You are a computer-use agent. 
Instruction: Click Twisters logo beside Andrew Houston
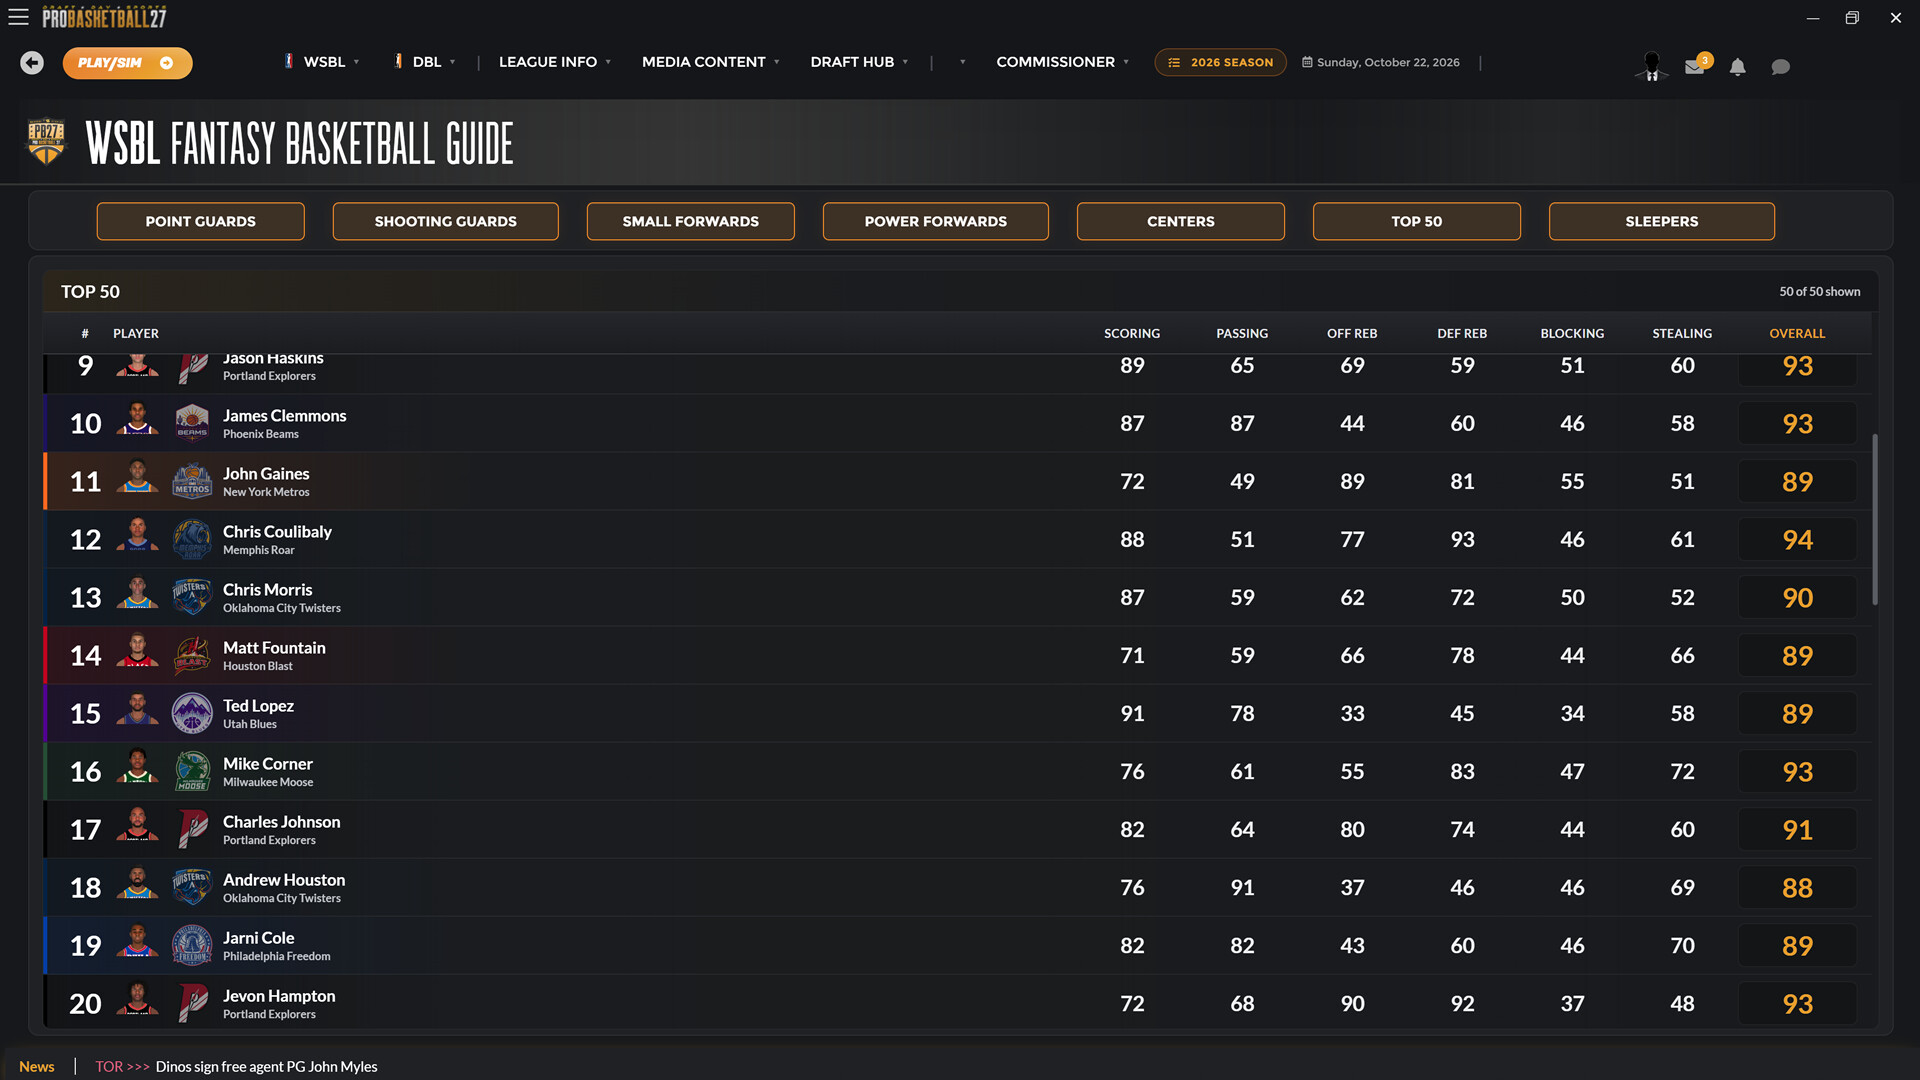[192, 887]
